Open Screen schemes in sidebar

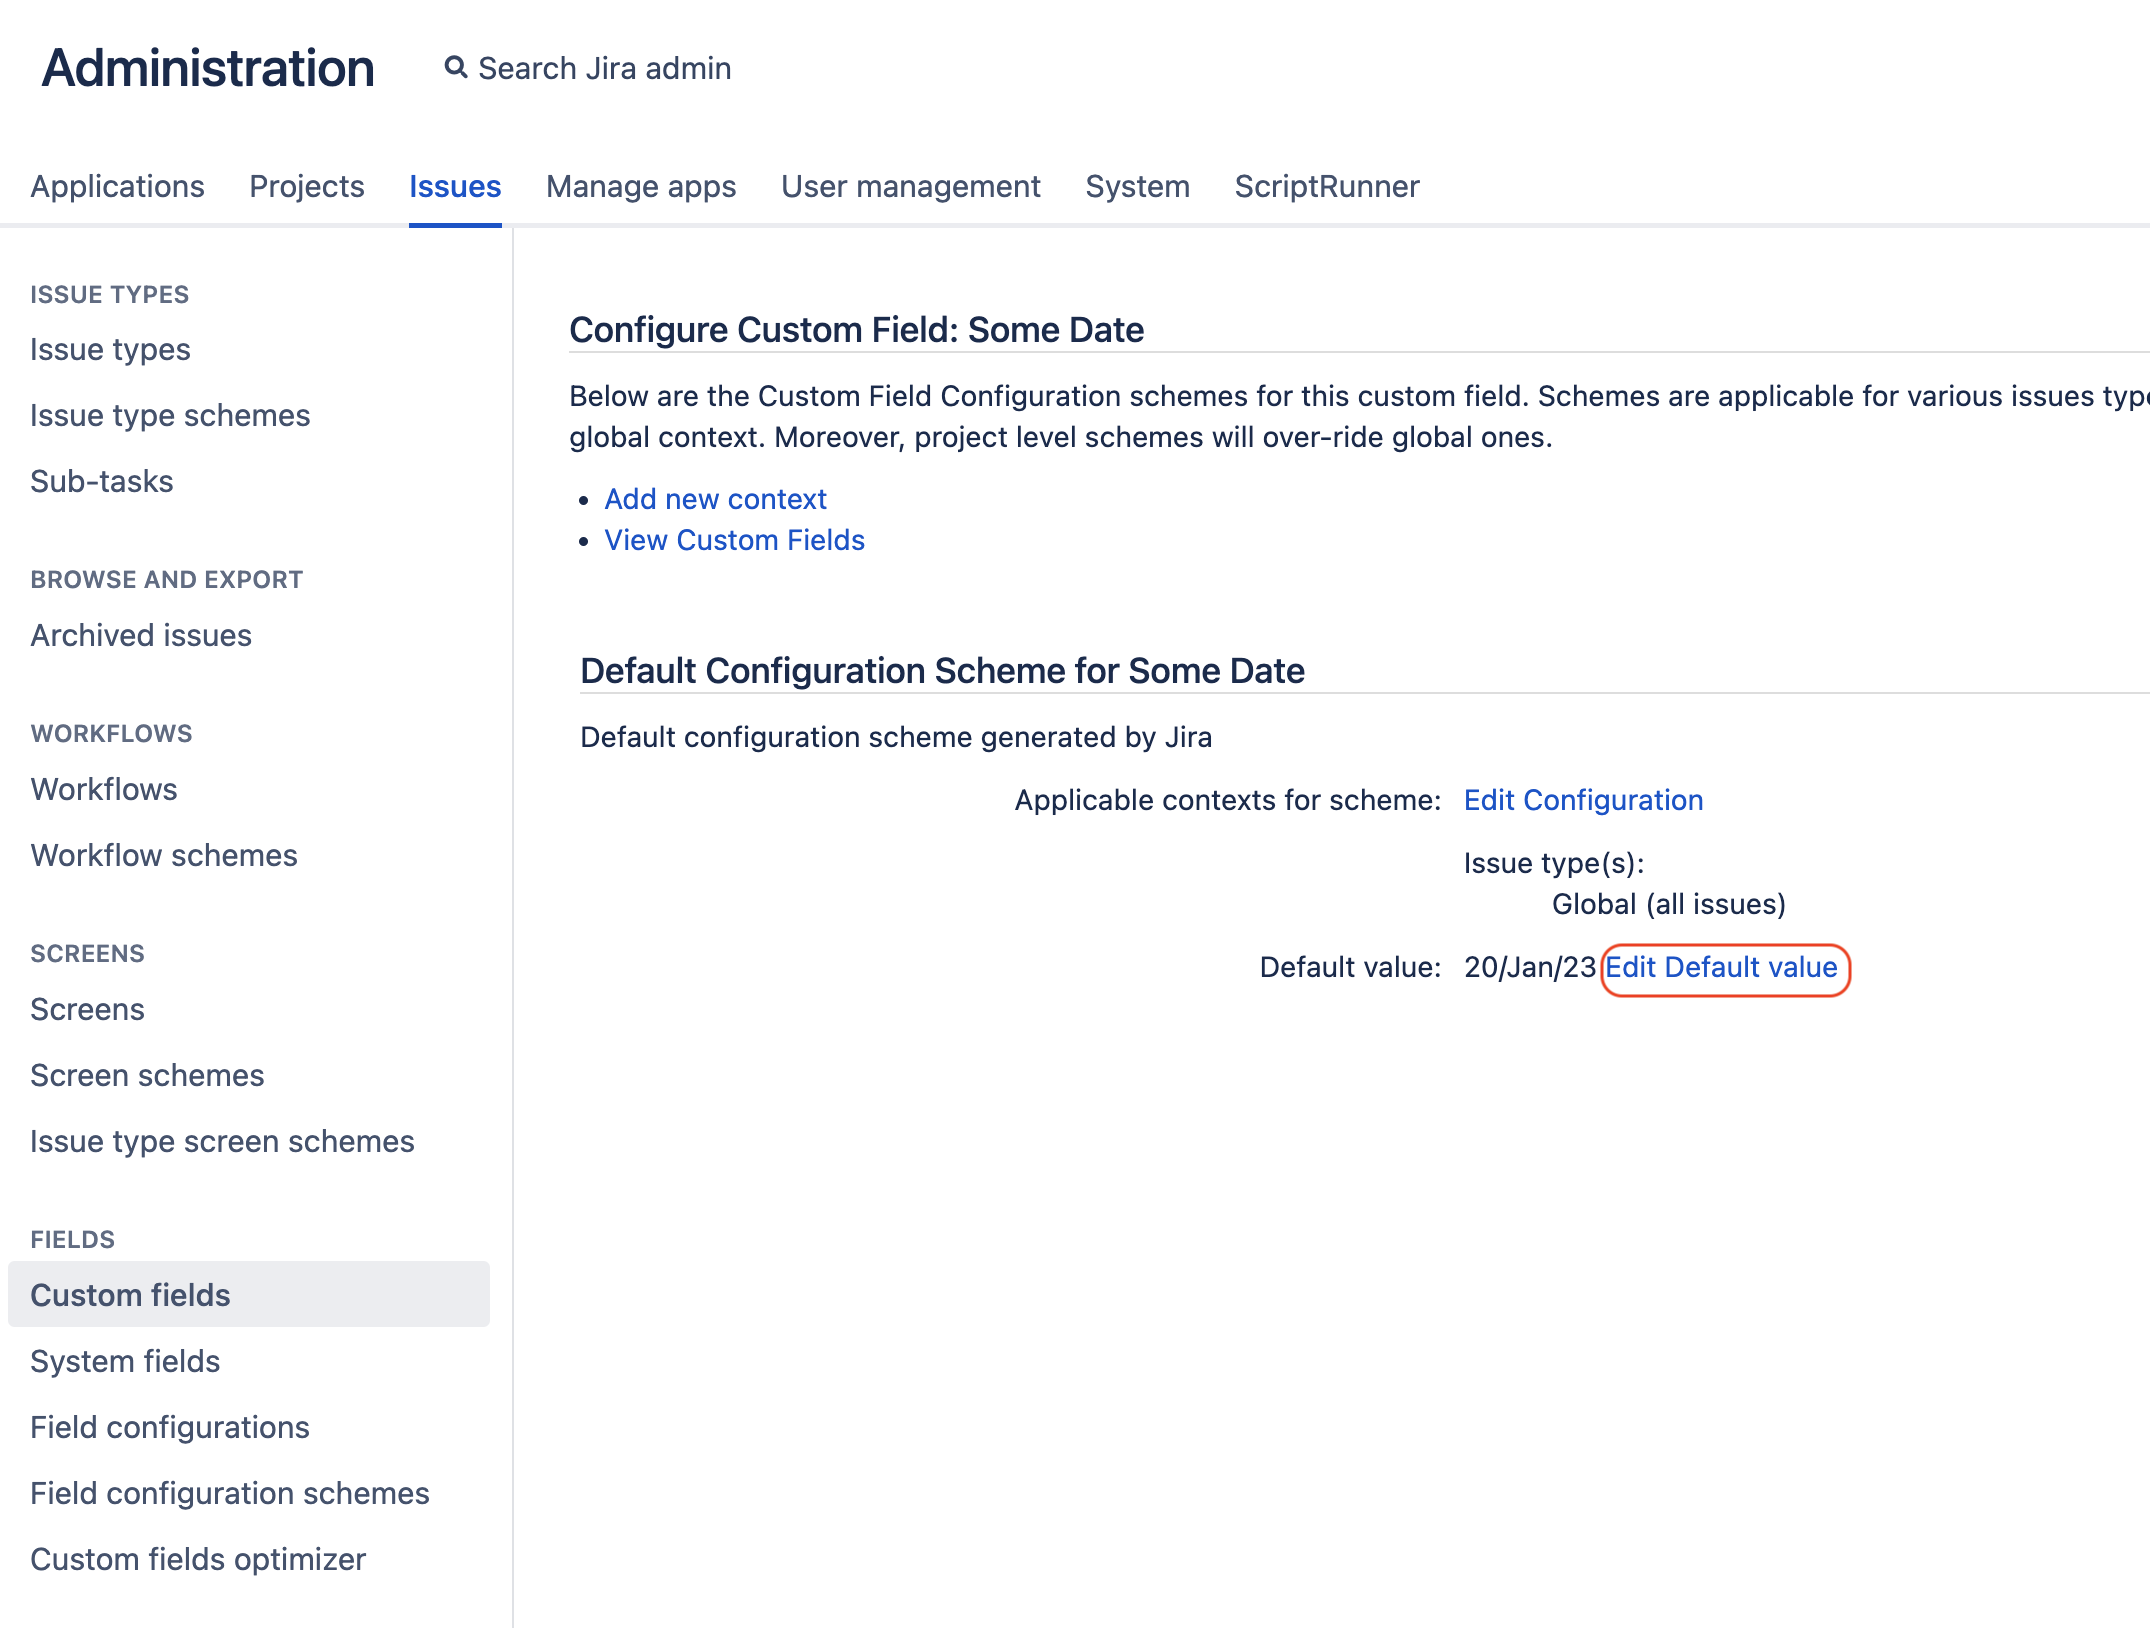tap(147, 1075)
